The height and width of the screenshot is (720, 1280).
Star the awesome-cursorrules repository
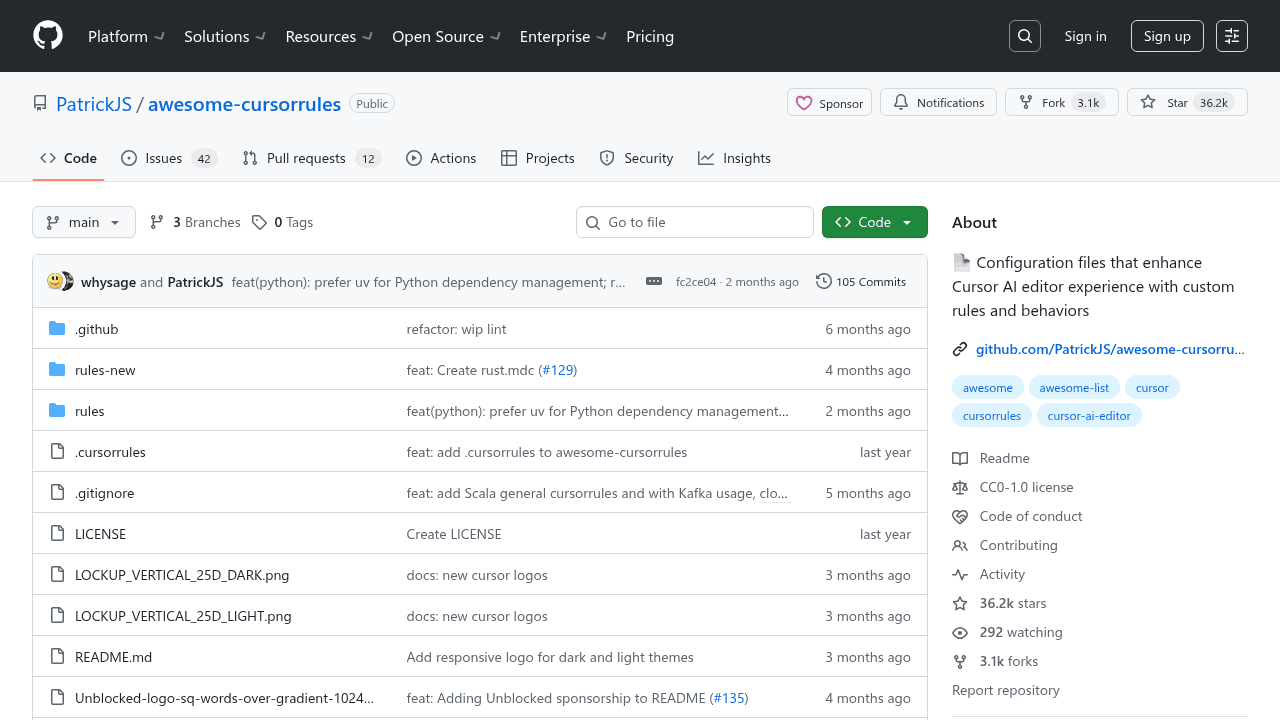coord(1187,102)
